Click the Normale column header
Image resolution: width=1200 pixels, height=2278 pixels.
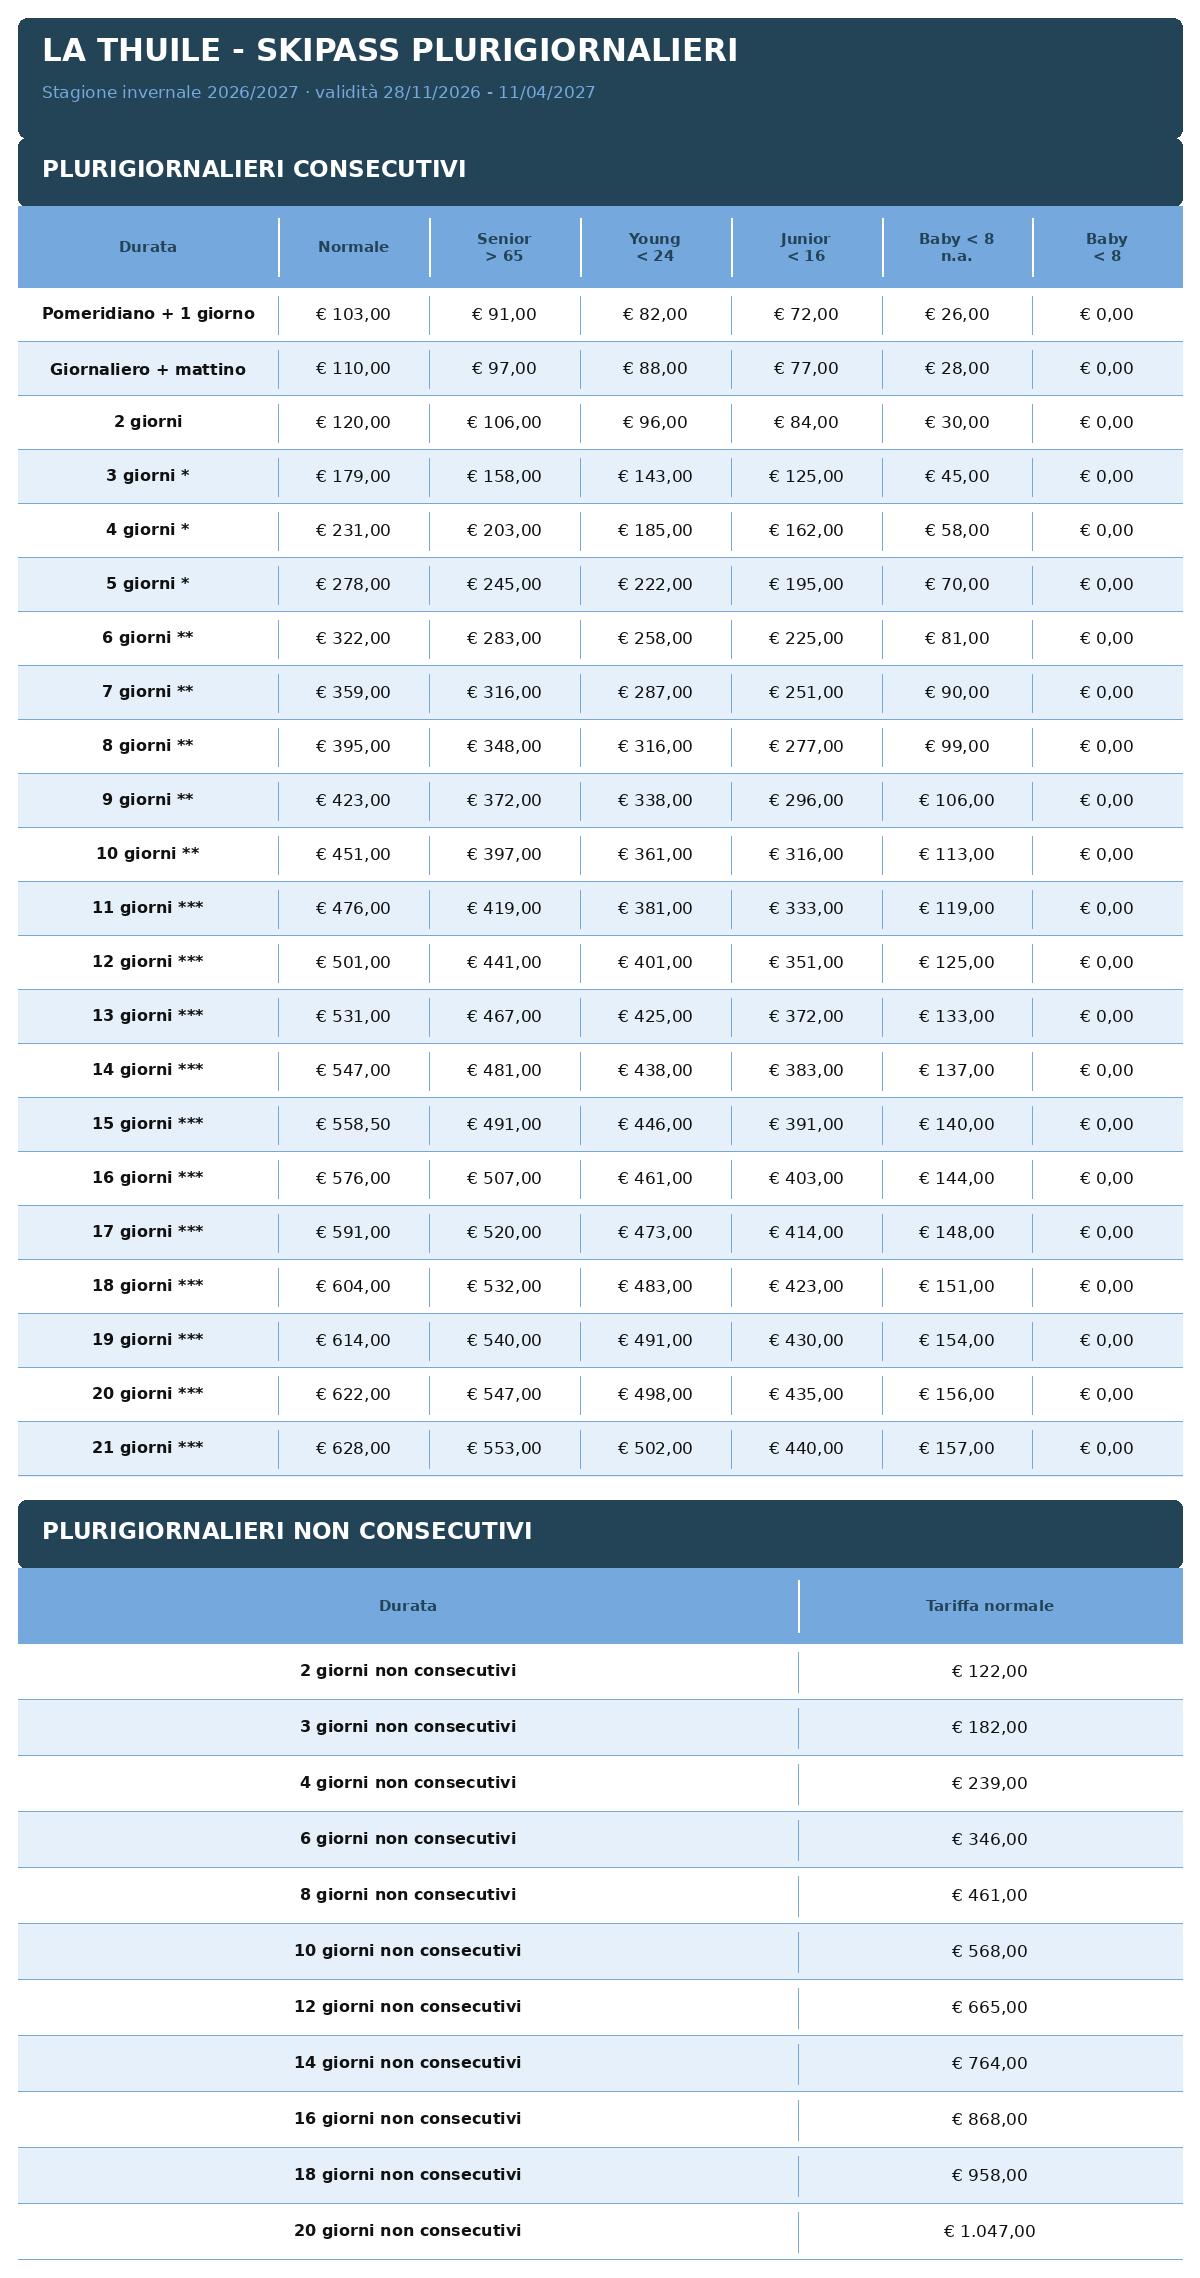point(354,247)
